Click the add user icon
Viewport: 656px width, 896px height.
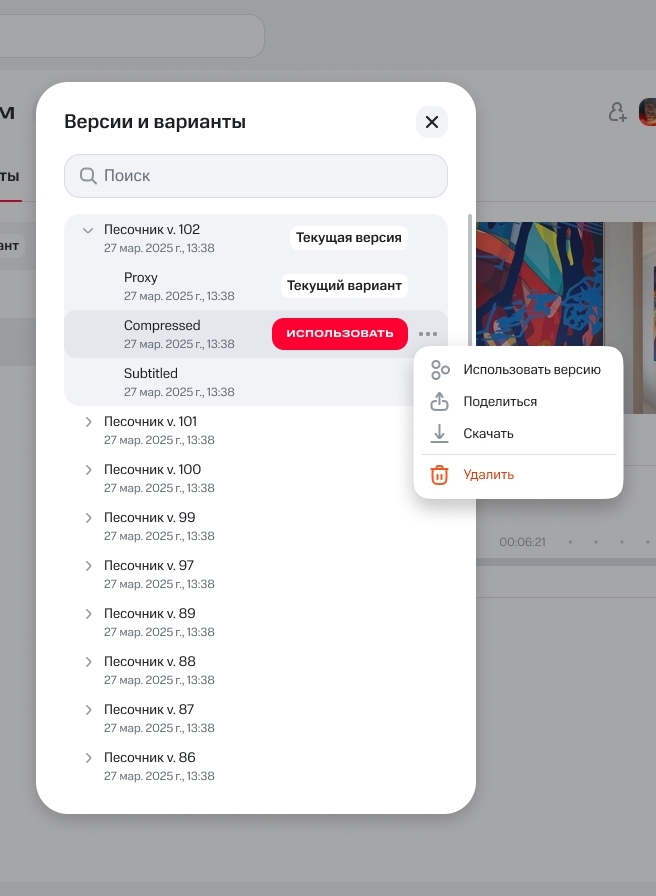click(618, 112)
